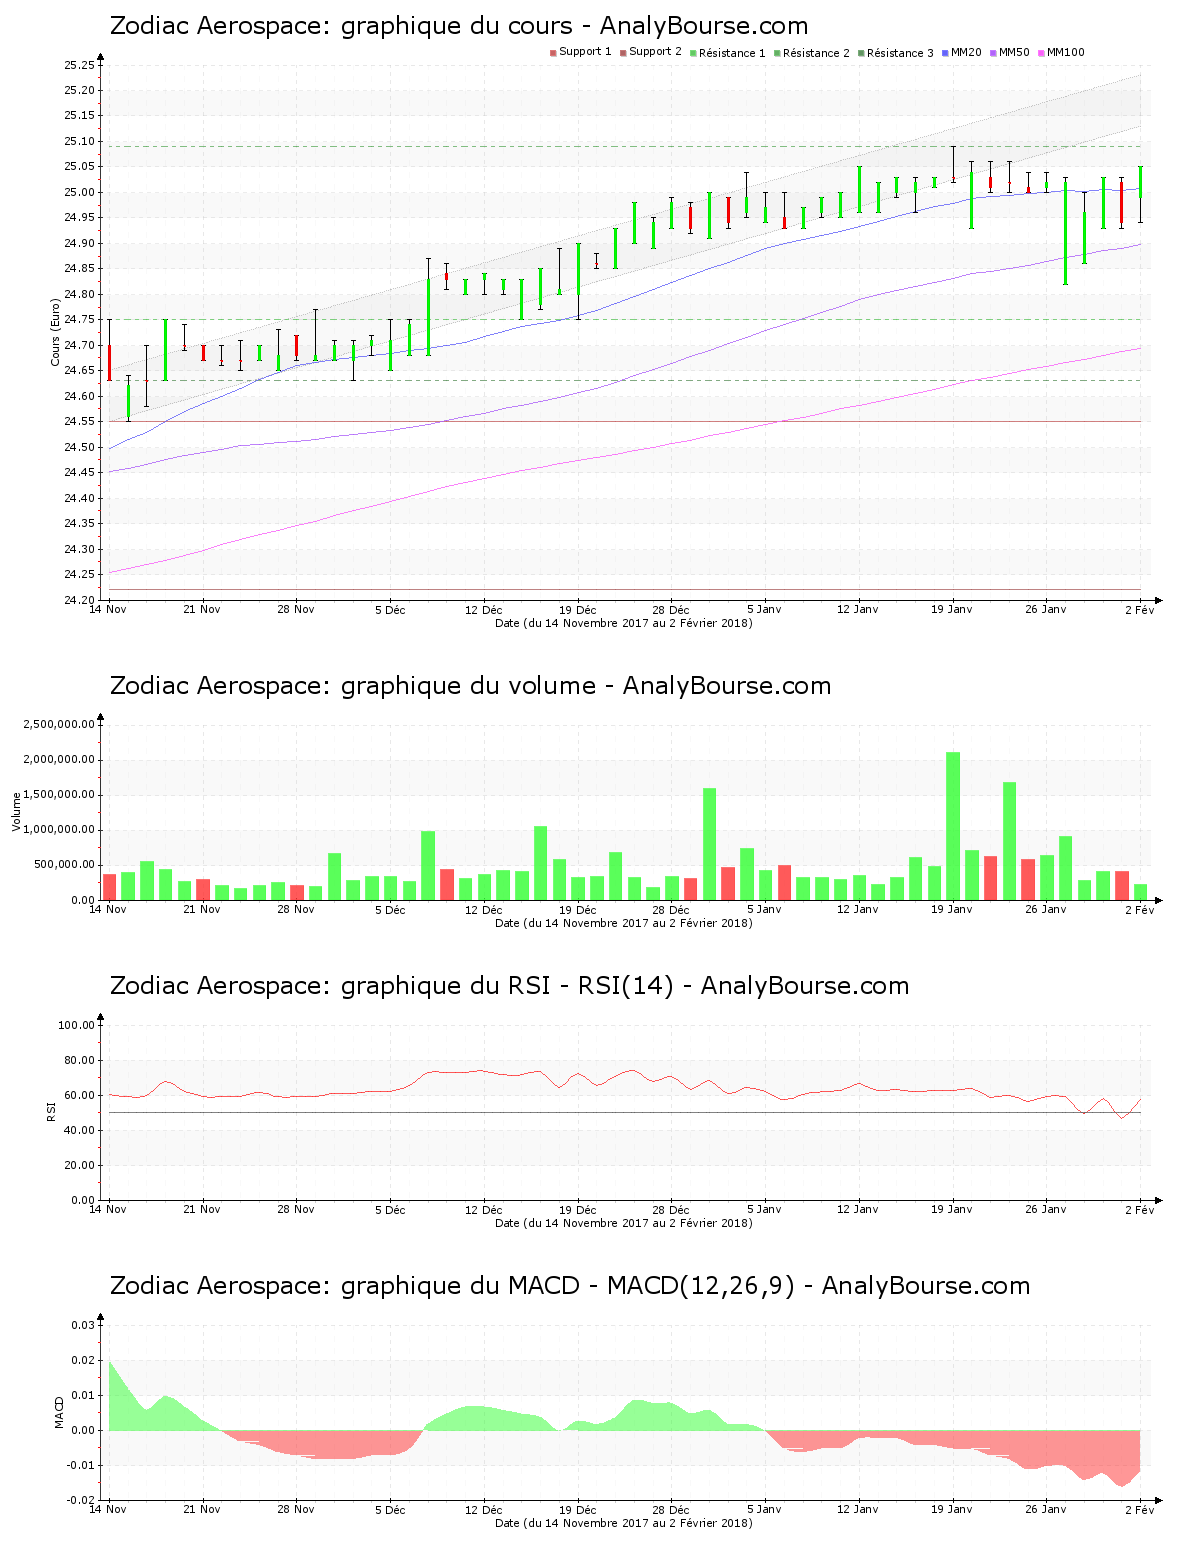Click the 'graphique du RSI - RSI(14)' title
1200x1550 pixels.
509,986
